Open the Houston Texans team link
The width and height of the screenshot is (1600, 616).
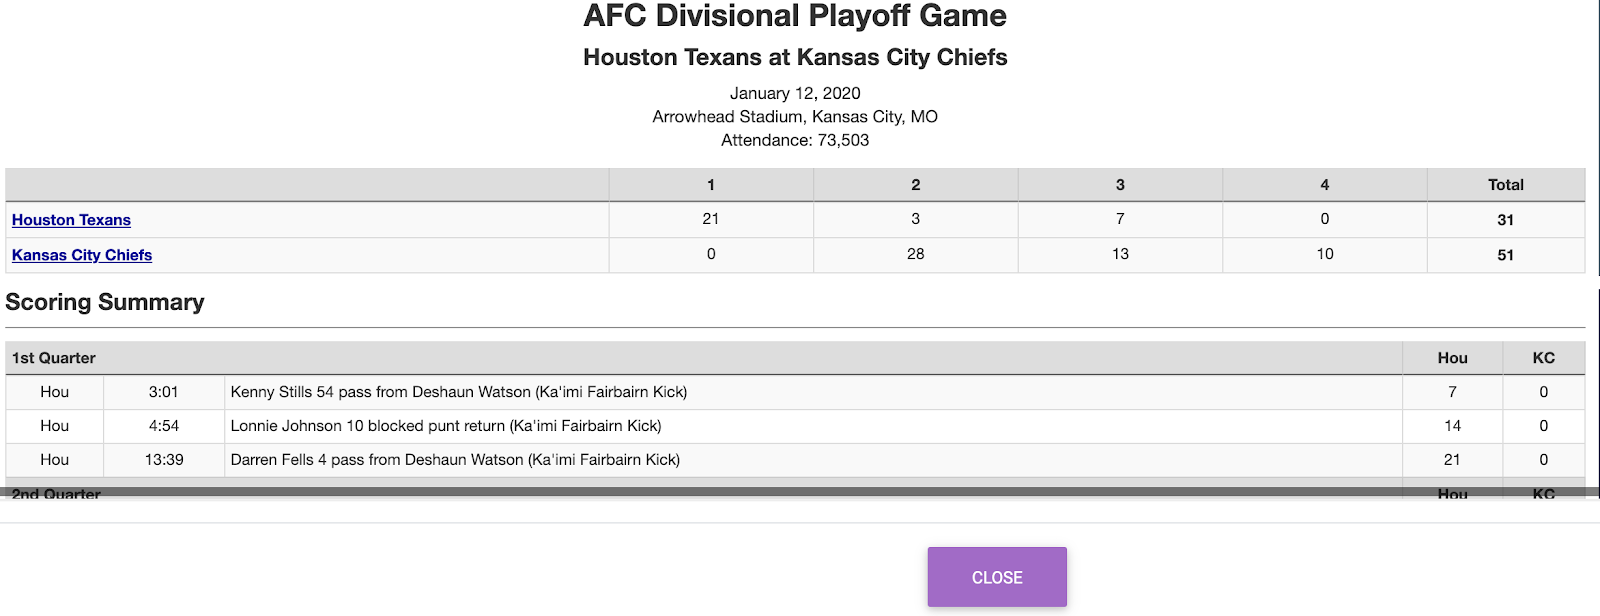(71, 220)
